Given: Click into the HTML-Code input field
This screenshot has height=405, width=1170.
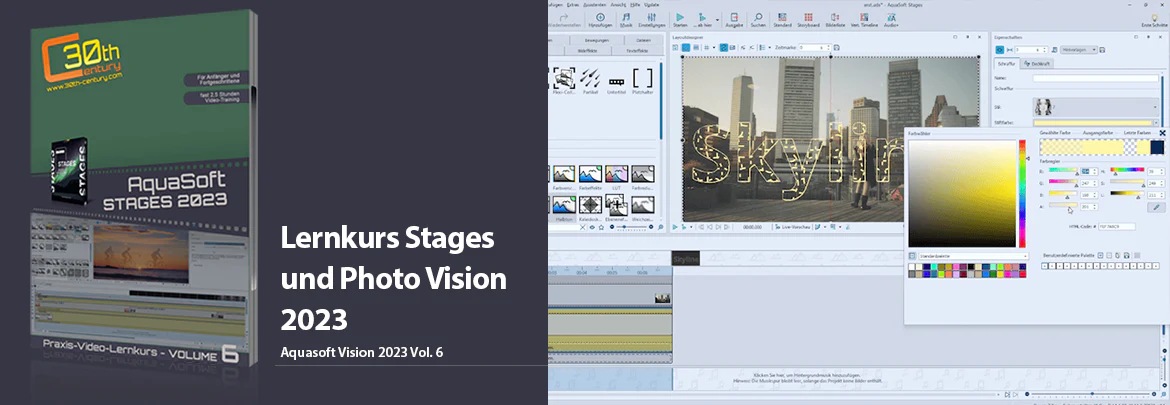Looking at the screenshot, I should point(1116,226).
